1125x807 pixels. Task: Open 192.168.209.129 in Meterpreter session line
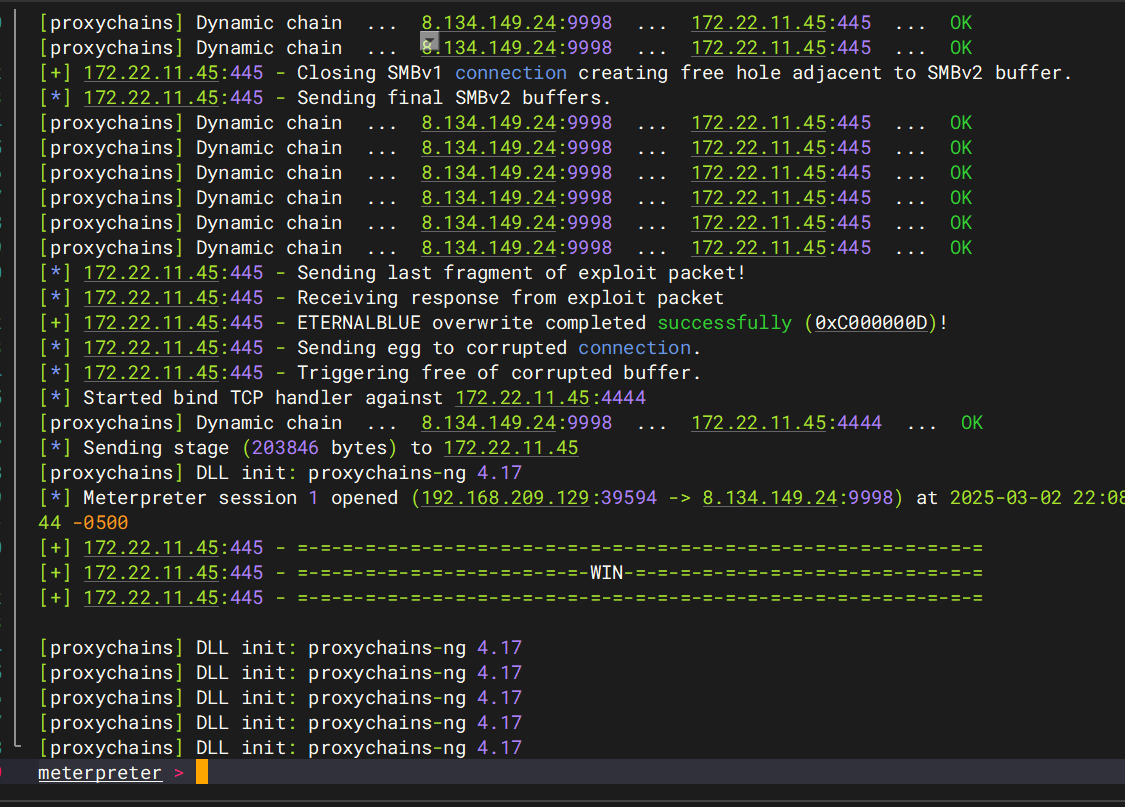(x=505, y=498)
